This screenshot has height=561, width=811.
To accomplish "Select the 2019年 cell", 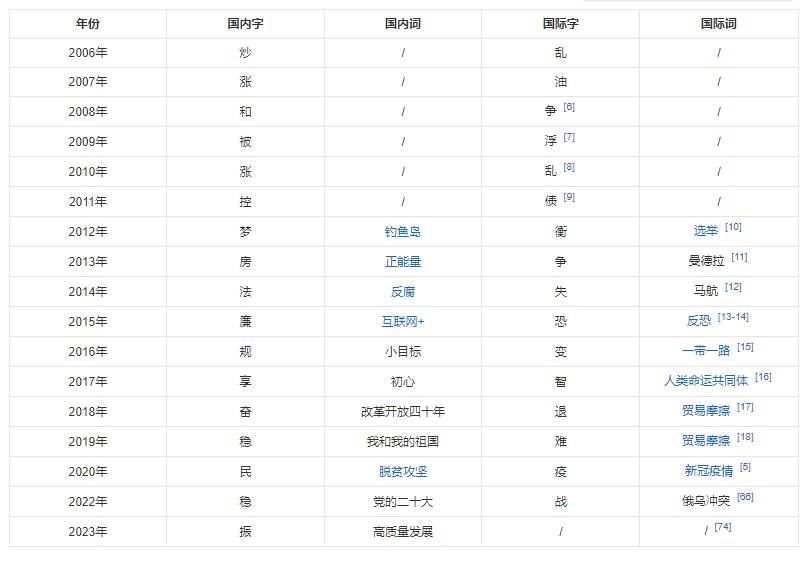I will (x=88, y=442).
